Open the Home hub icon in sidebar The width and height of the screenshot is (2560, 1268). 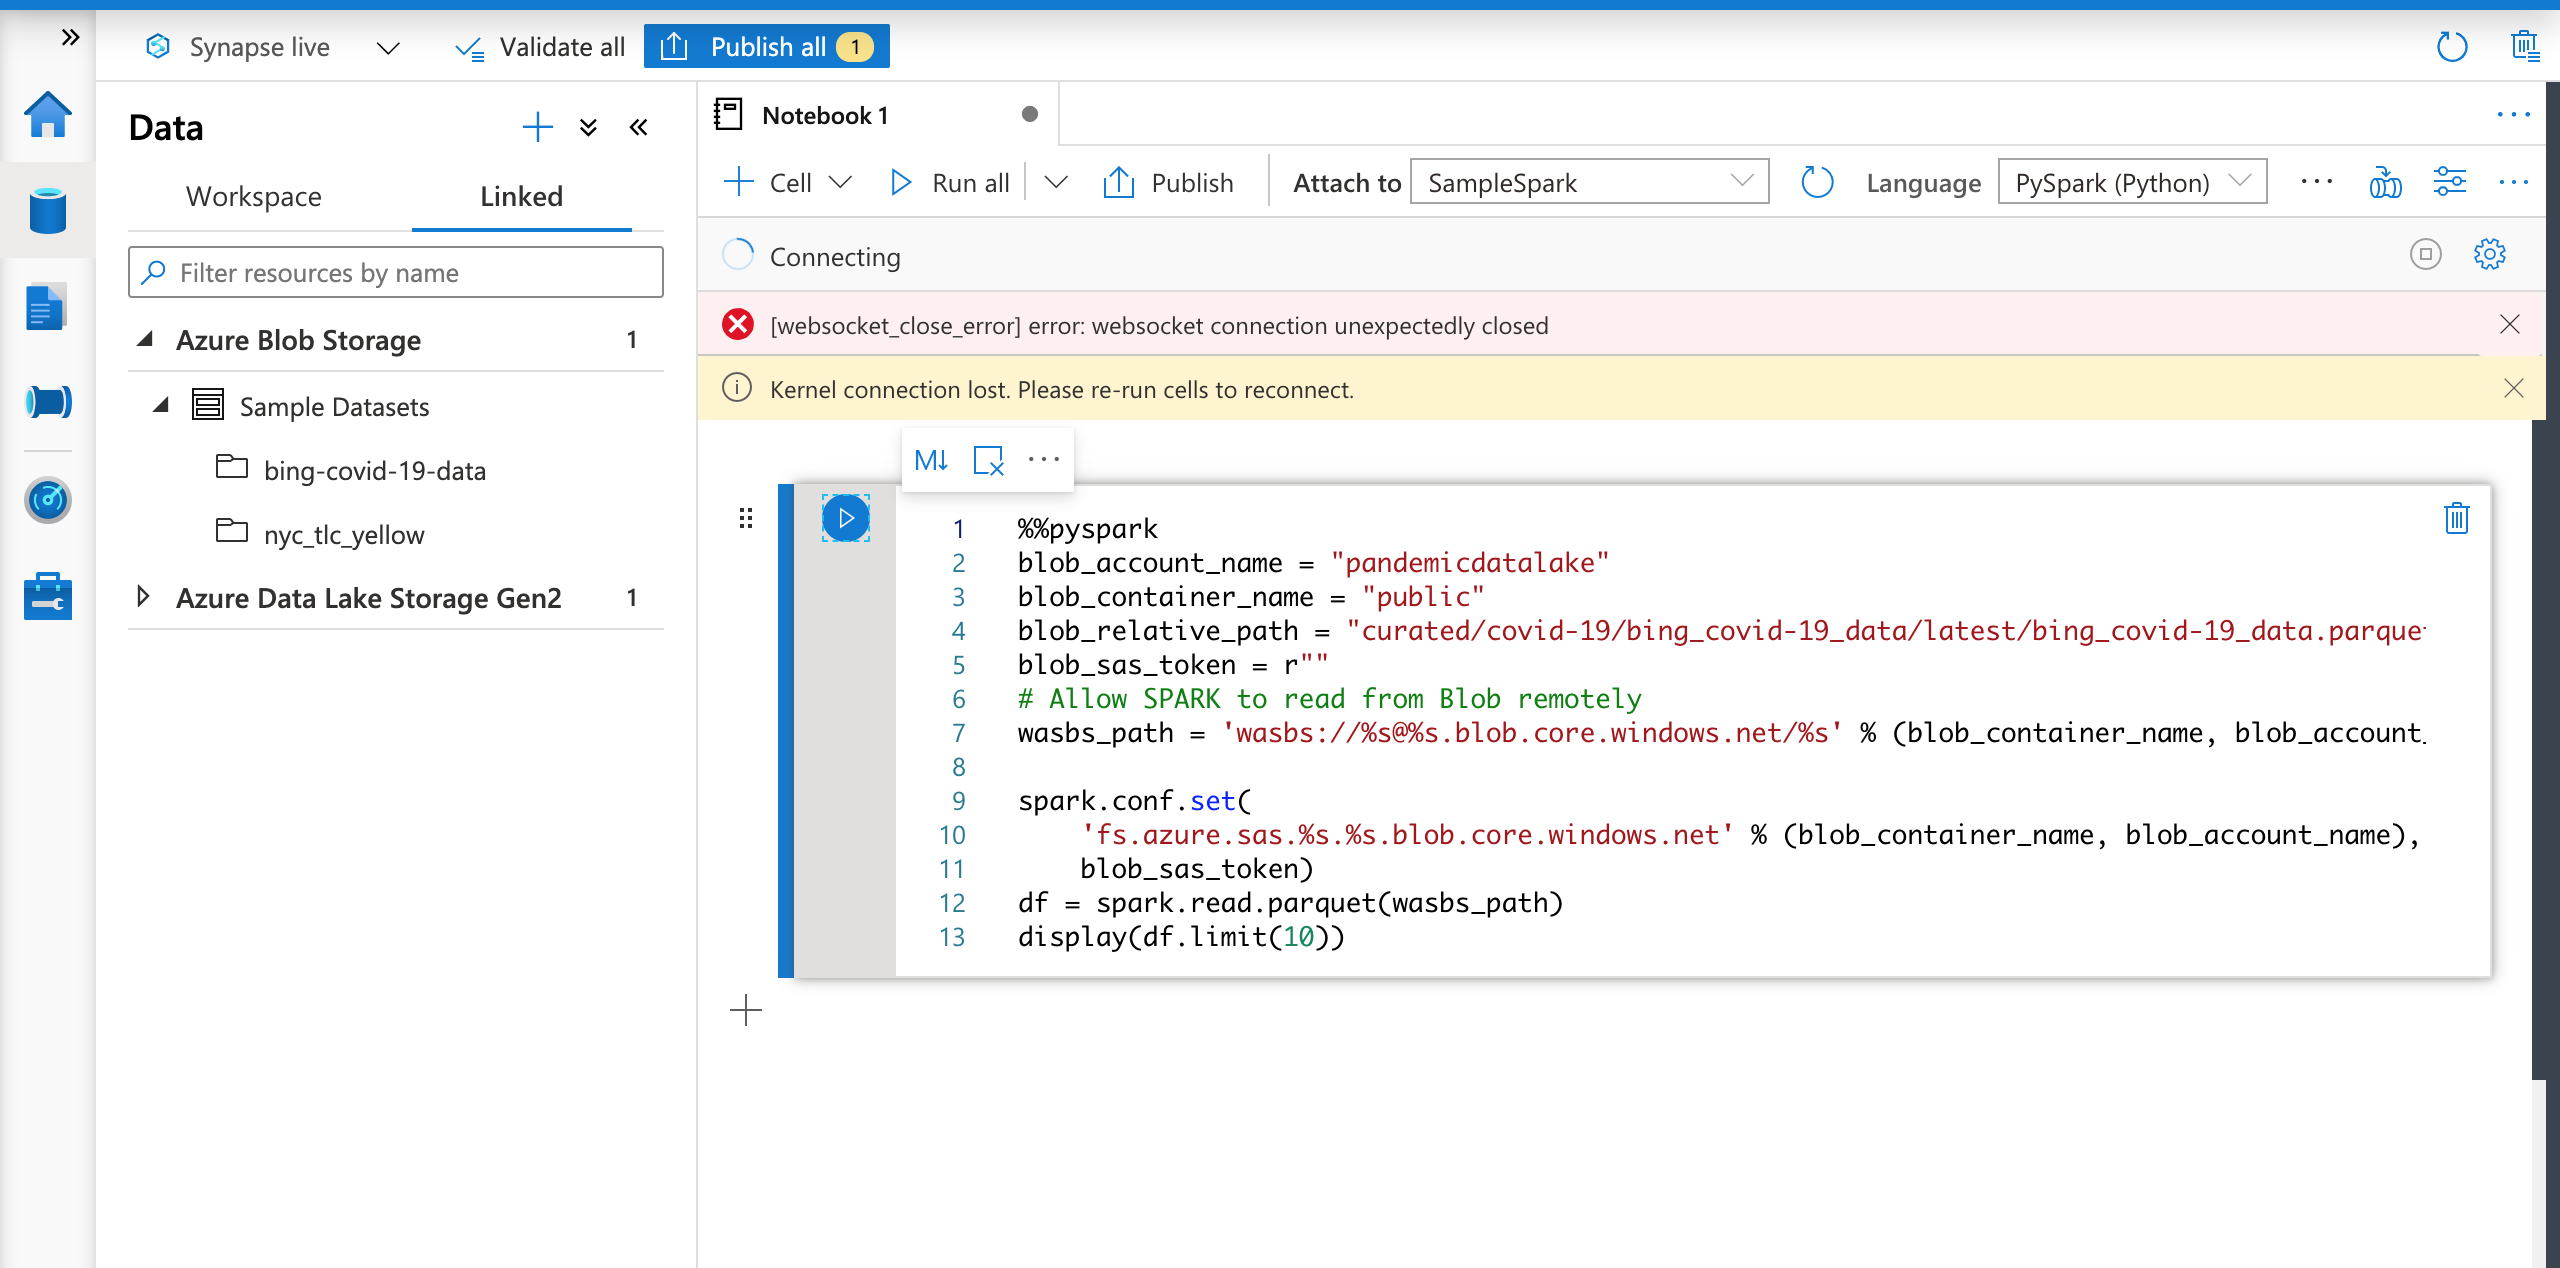(47, 115)
